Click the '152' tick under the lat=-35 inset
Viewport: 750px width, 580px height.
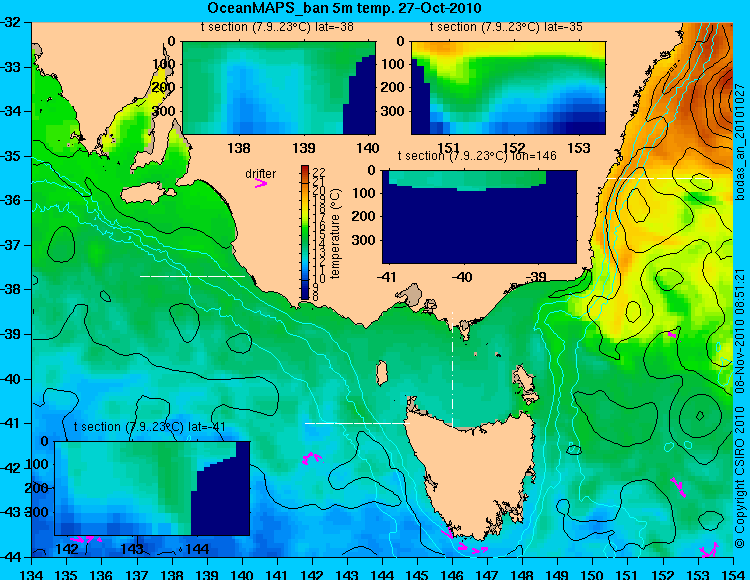[514, 148]
